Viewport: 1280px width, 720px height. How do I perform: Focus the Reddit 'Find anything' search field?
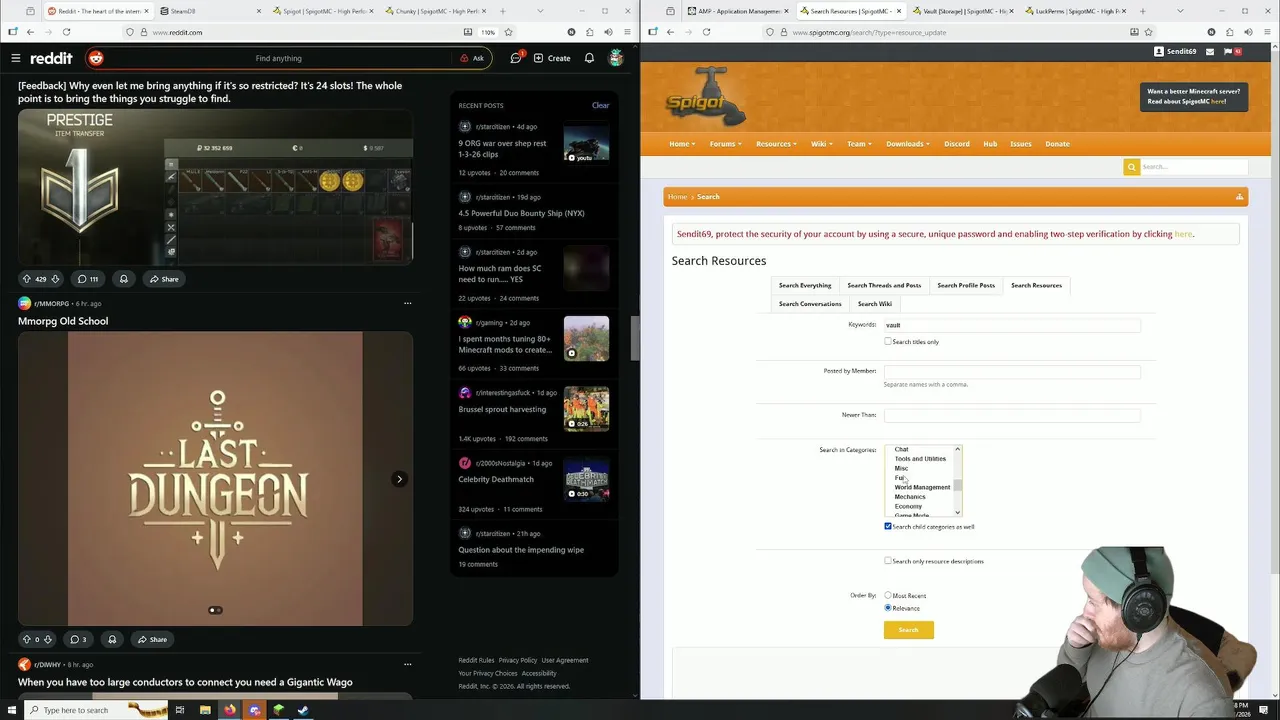(x=280, y=58)
